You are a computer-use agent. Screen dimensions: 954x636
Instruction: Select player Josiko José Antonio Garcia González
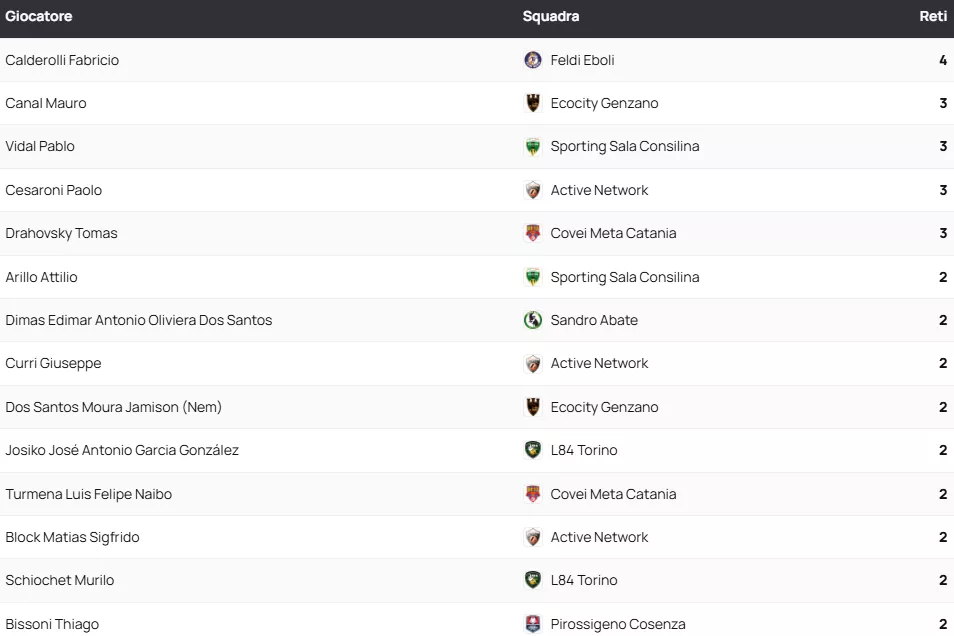click(x=122, y=450)
